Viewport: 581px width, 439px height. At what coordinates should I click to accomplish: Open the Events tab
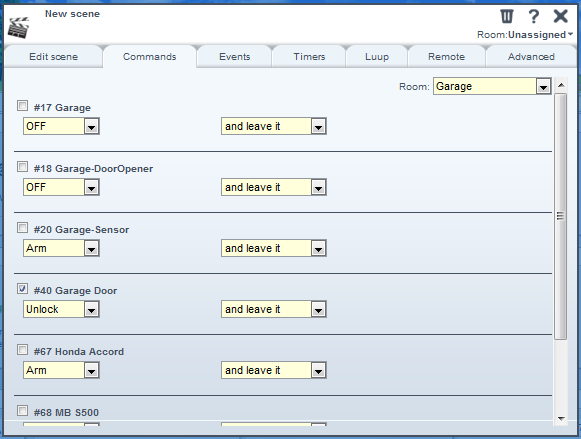235,57
